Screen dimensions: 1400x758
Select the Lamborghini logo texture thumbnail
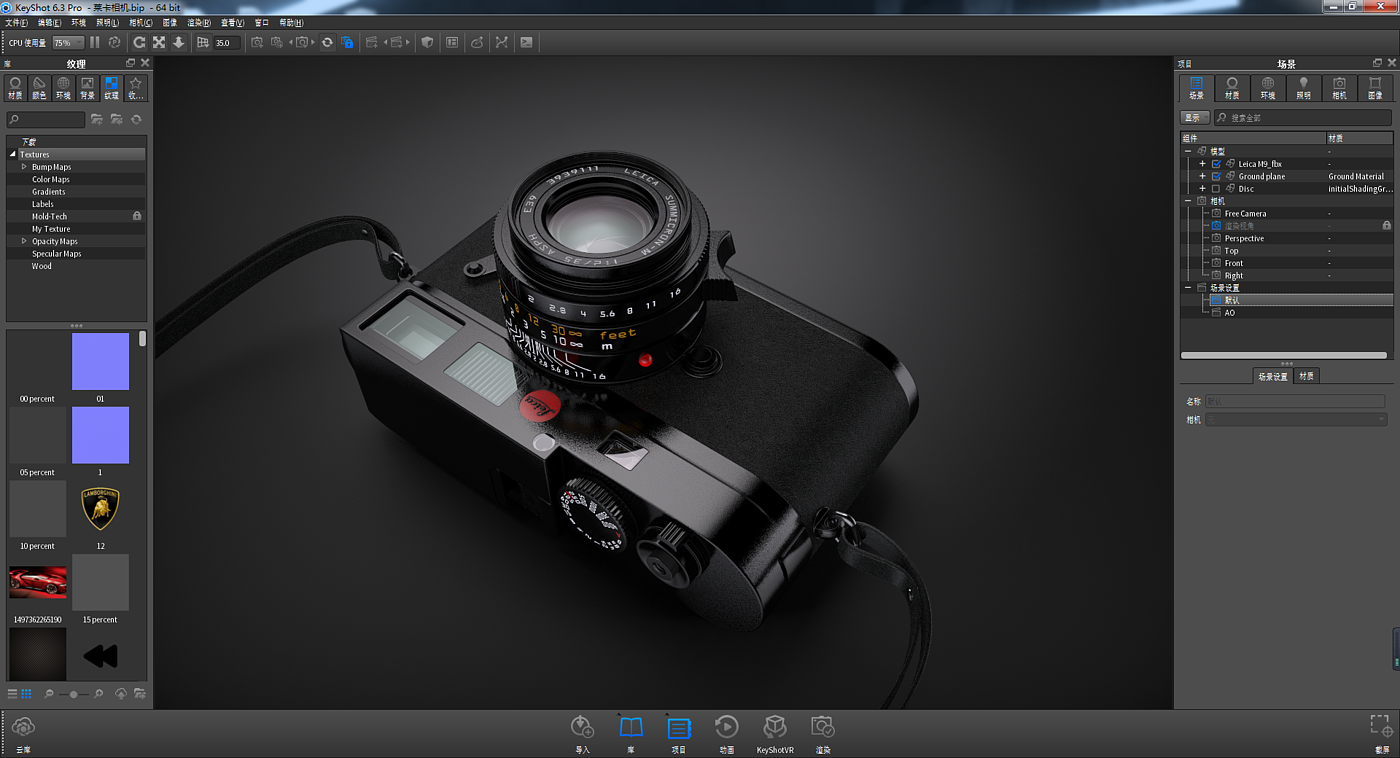pyautogui.click(x=100, y=509)
